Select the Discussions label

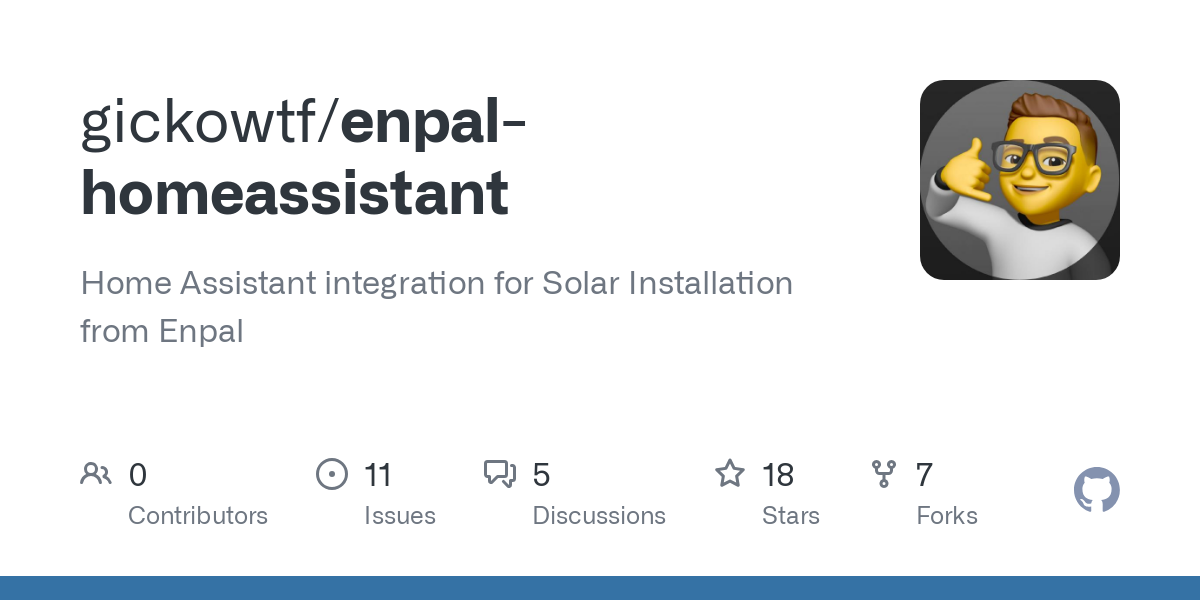[x=599, y=516]
